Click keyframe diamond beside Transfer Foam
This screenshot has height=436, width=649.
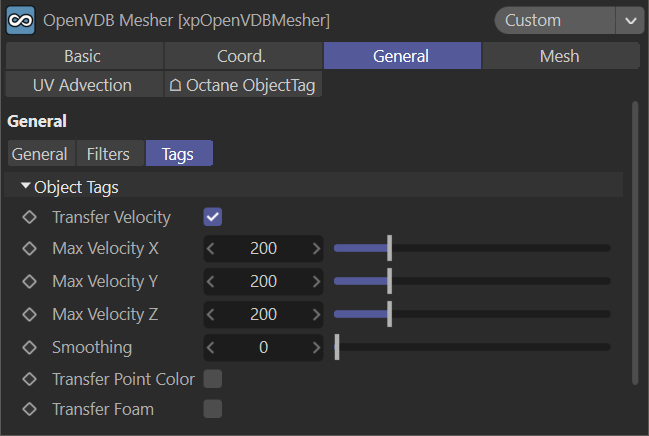pyautogui.click(x=29, y=409)
